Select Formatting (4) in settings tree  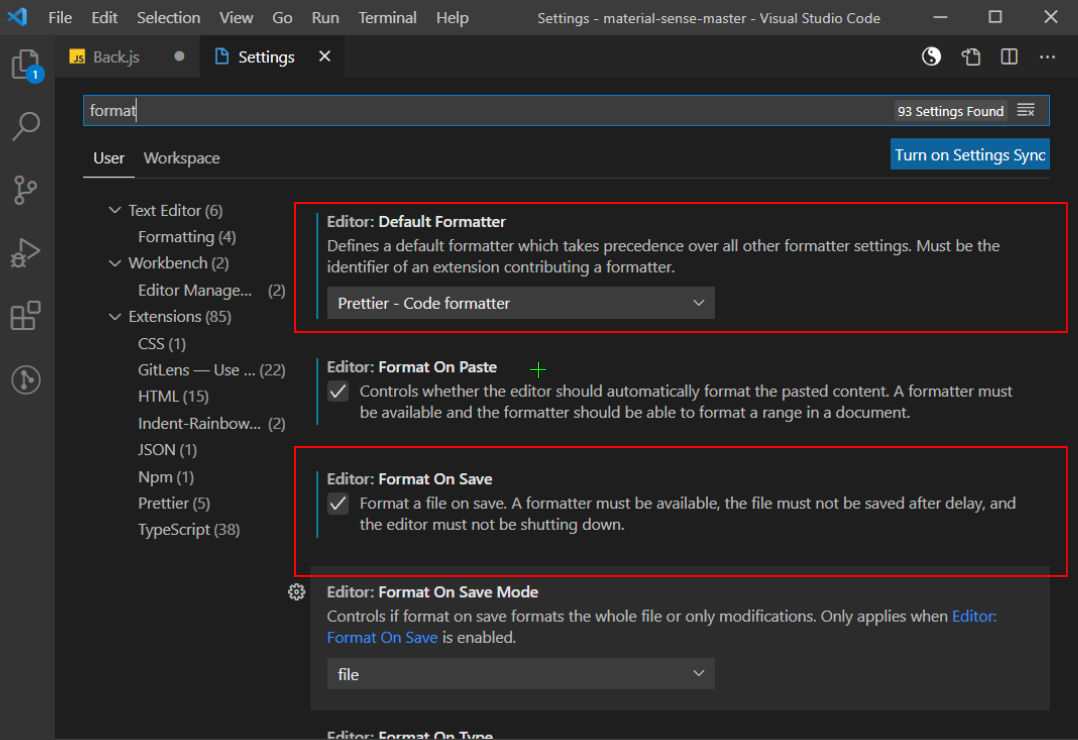pos(186,237)
